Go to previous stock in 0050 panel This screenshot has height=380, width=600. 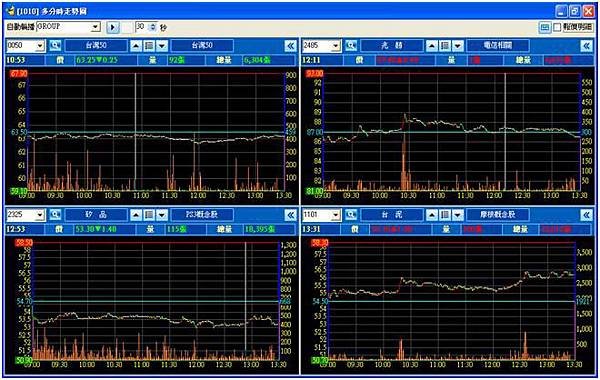pyautogui.click(x=136, y=46)
